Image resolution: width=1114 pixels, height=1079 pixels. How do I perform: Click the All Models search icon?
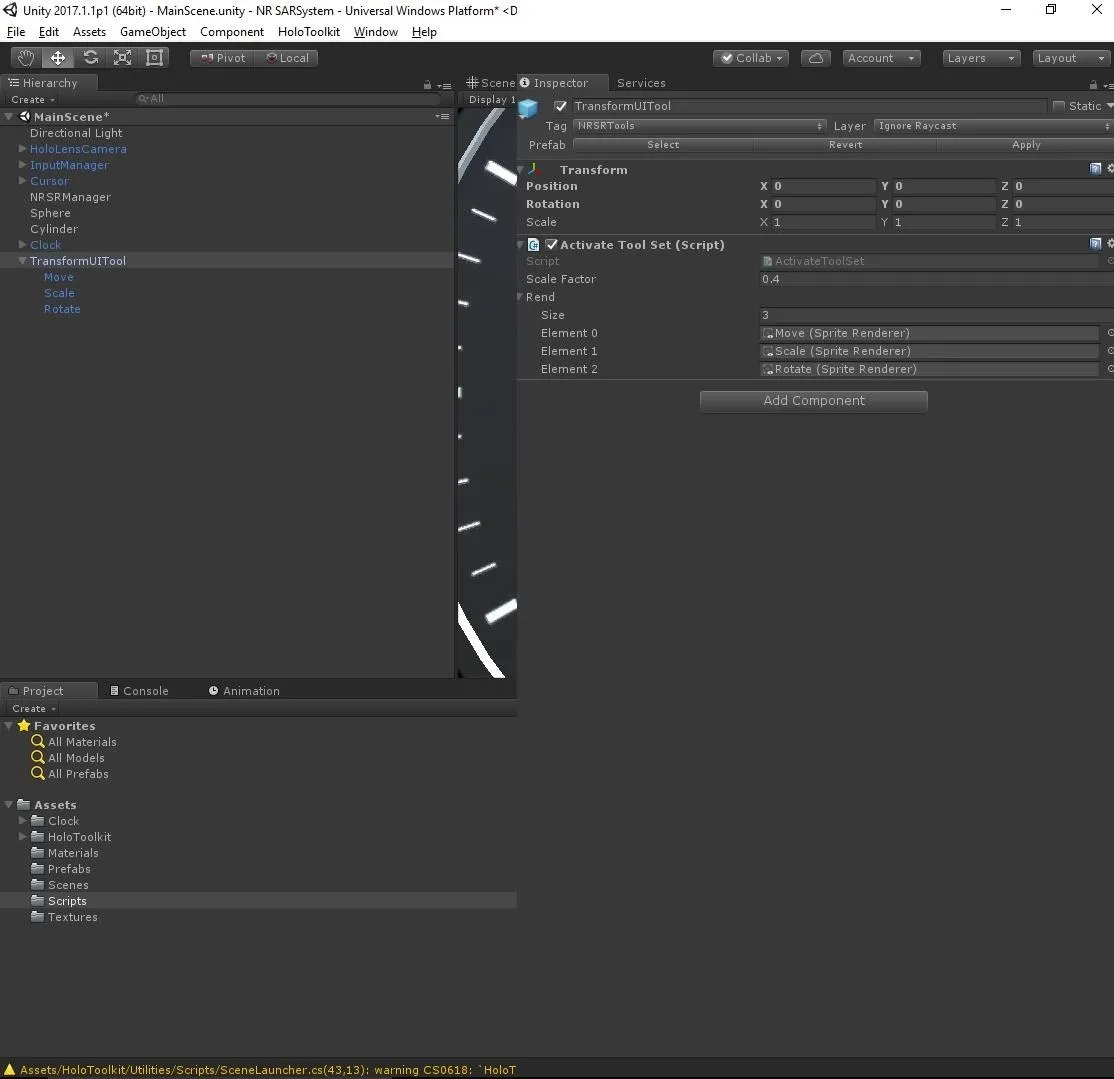click(x=38, y=757)
